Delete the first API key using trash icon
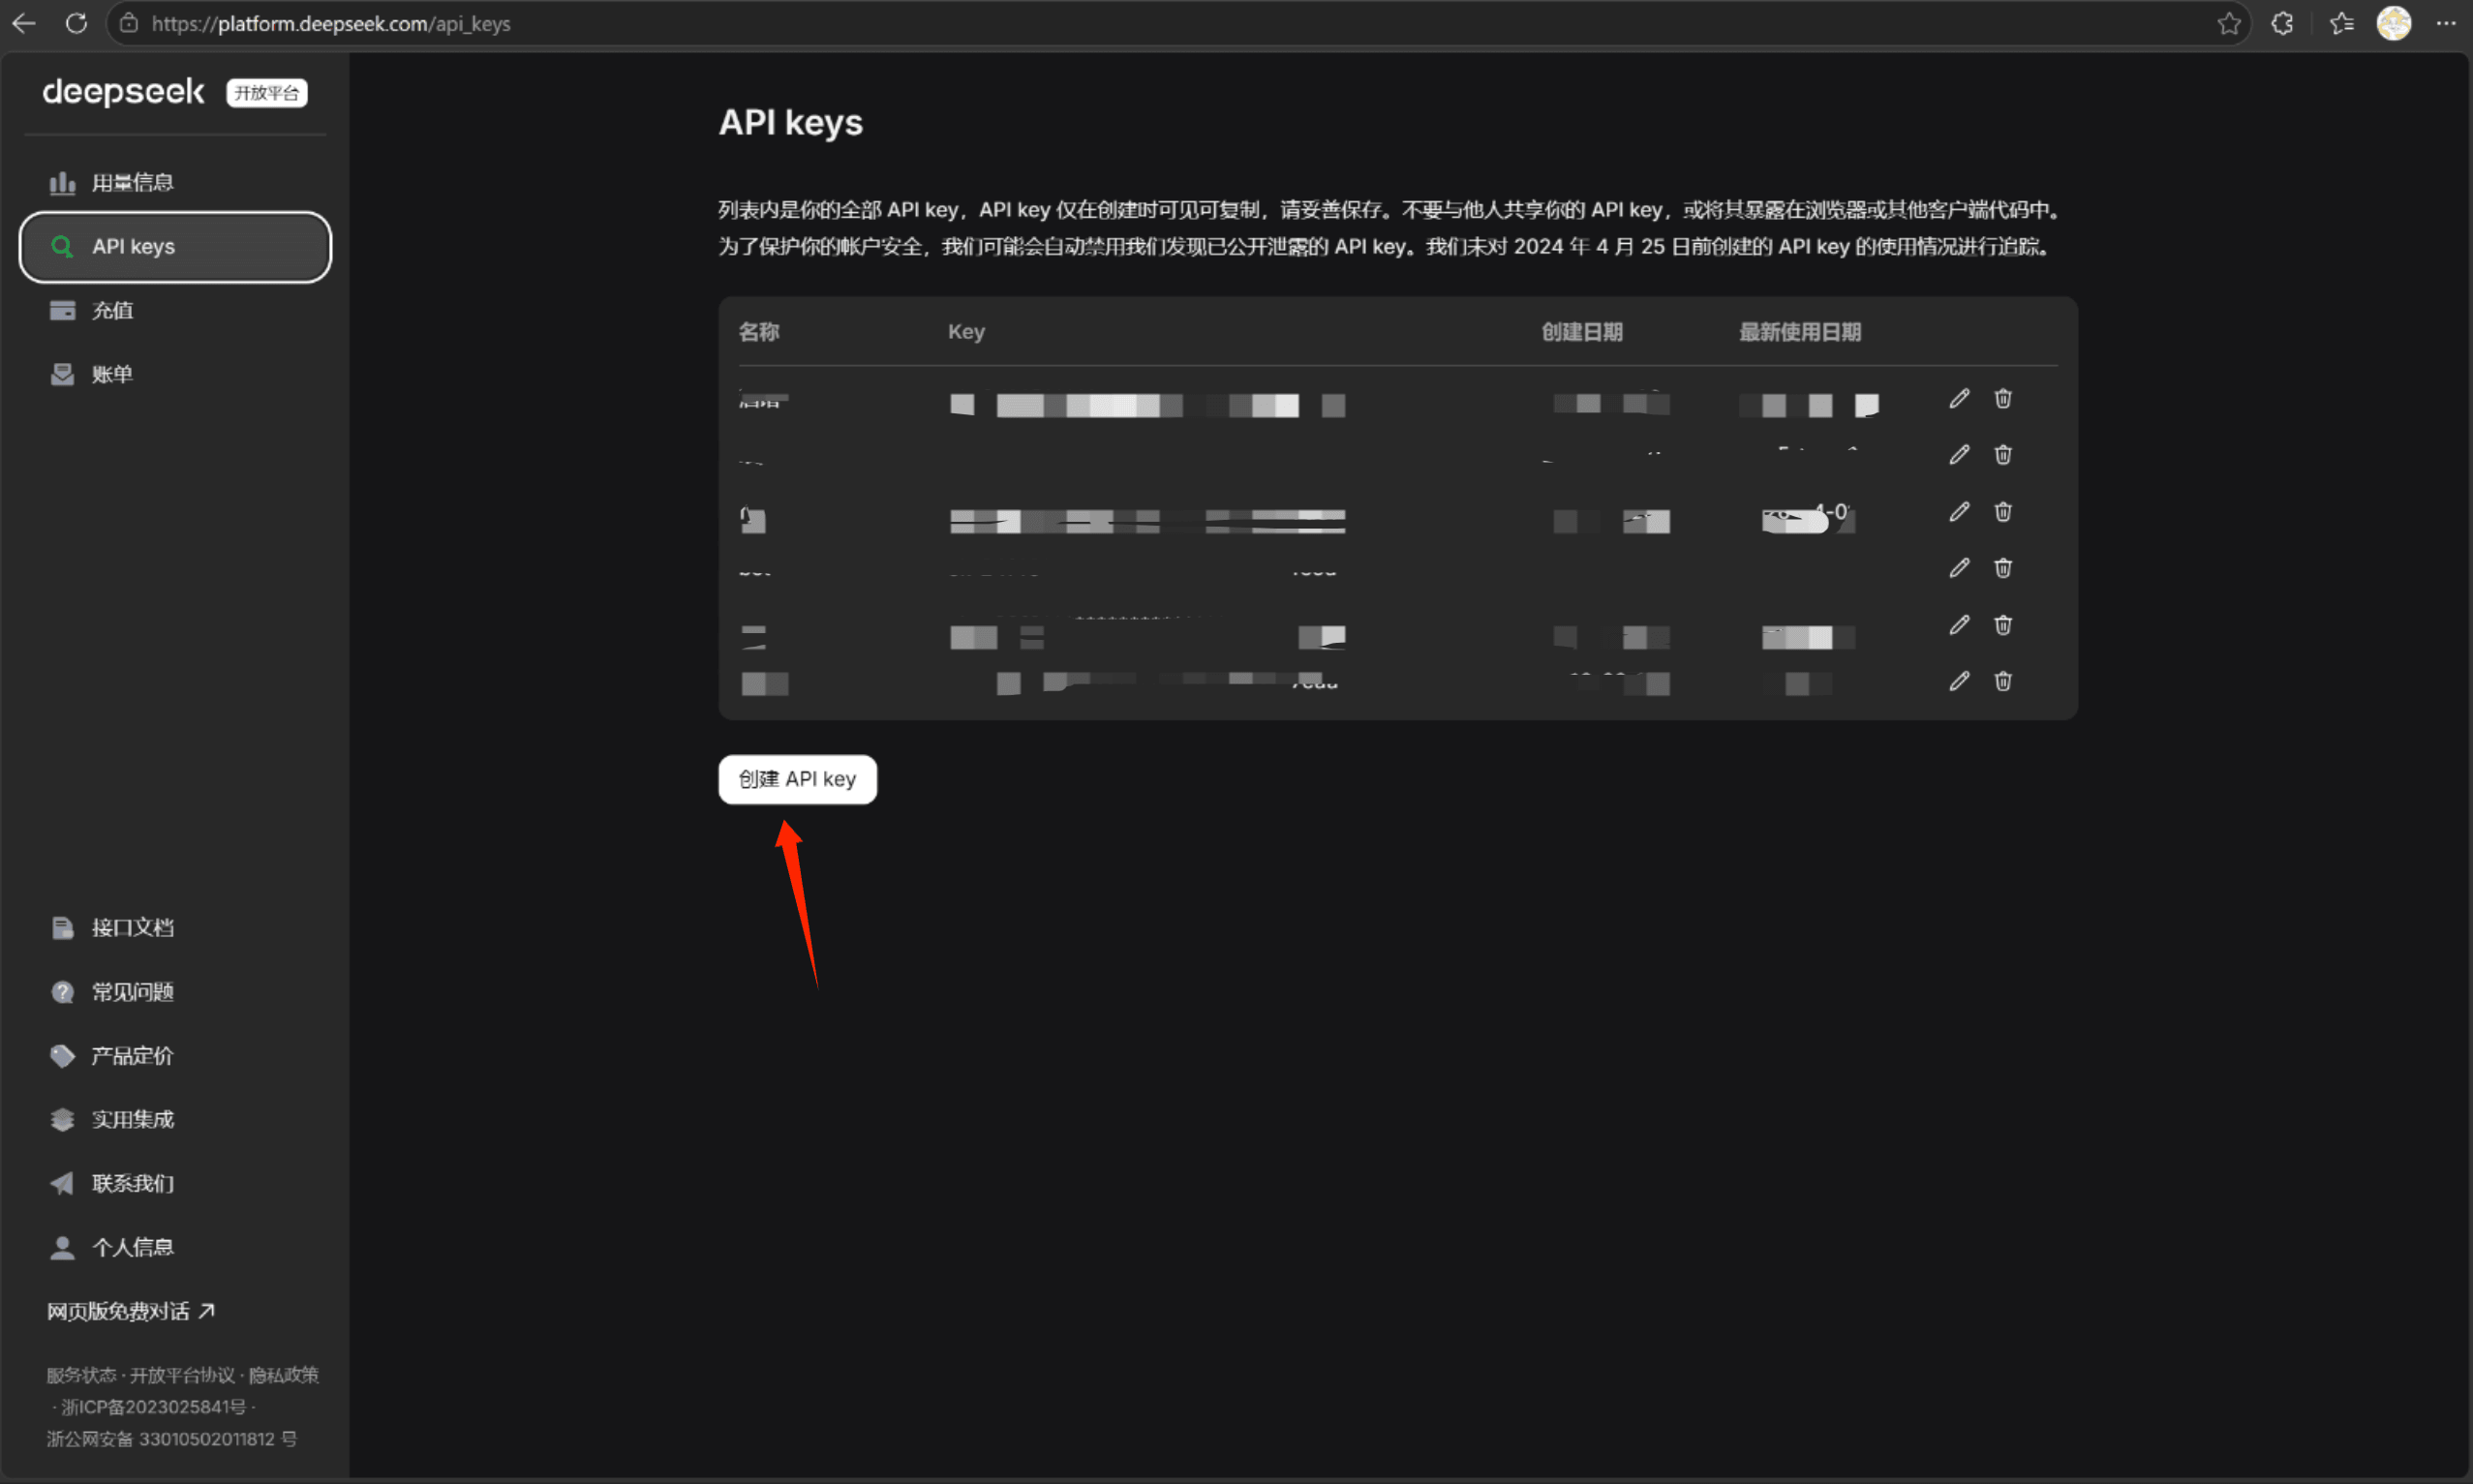This screenshot has width=2473, height=1484. (2002, 399)
